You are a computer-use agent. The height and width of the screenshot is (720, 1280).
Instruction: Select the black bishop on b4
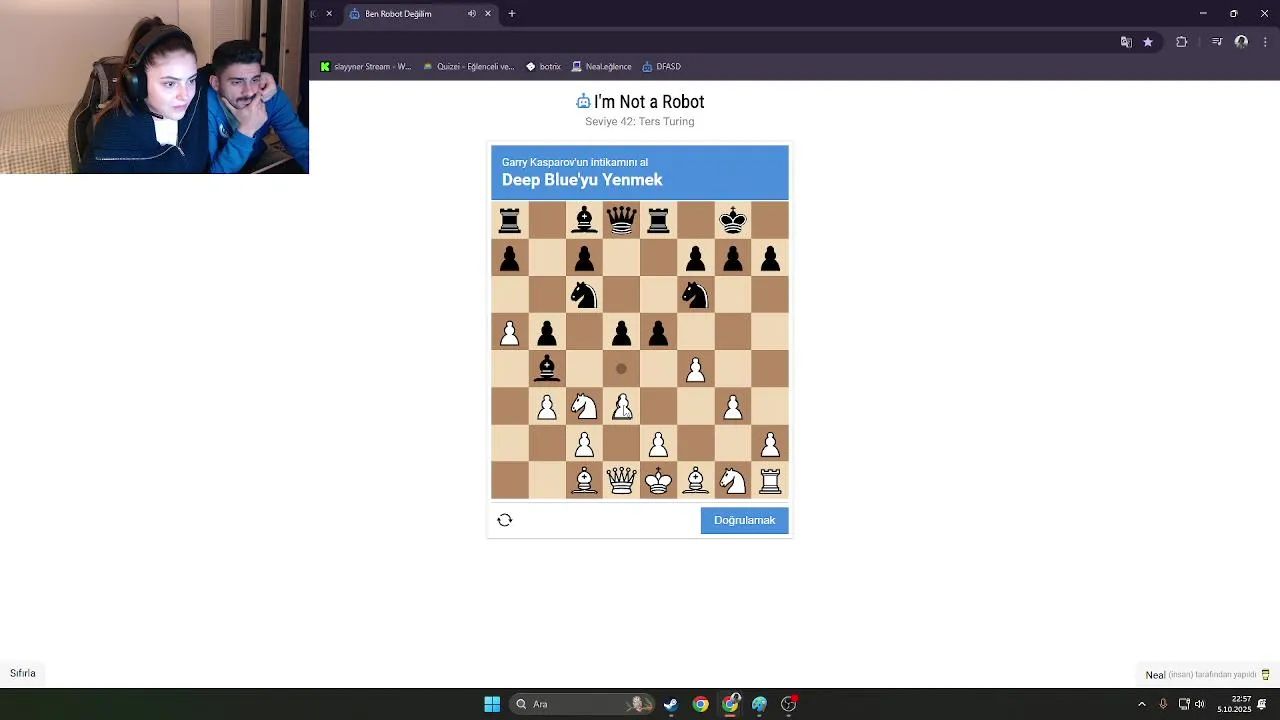tap(547, 368)
